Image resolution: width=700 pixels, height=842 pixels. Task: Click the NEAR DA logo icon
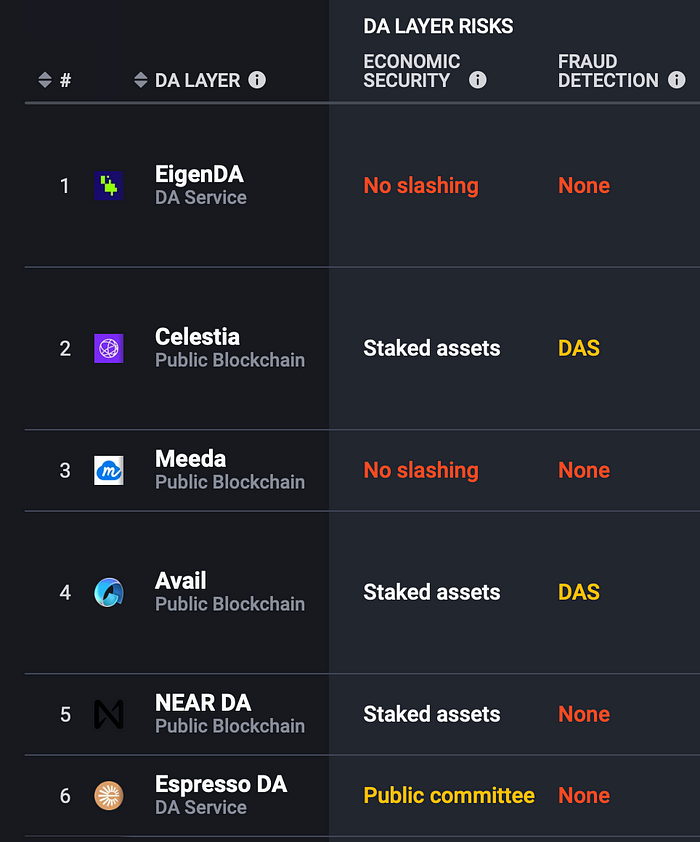click(108, 714)
